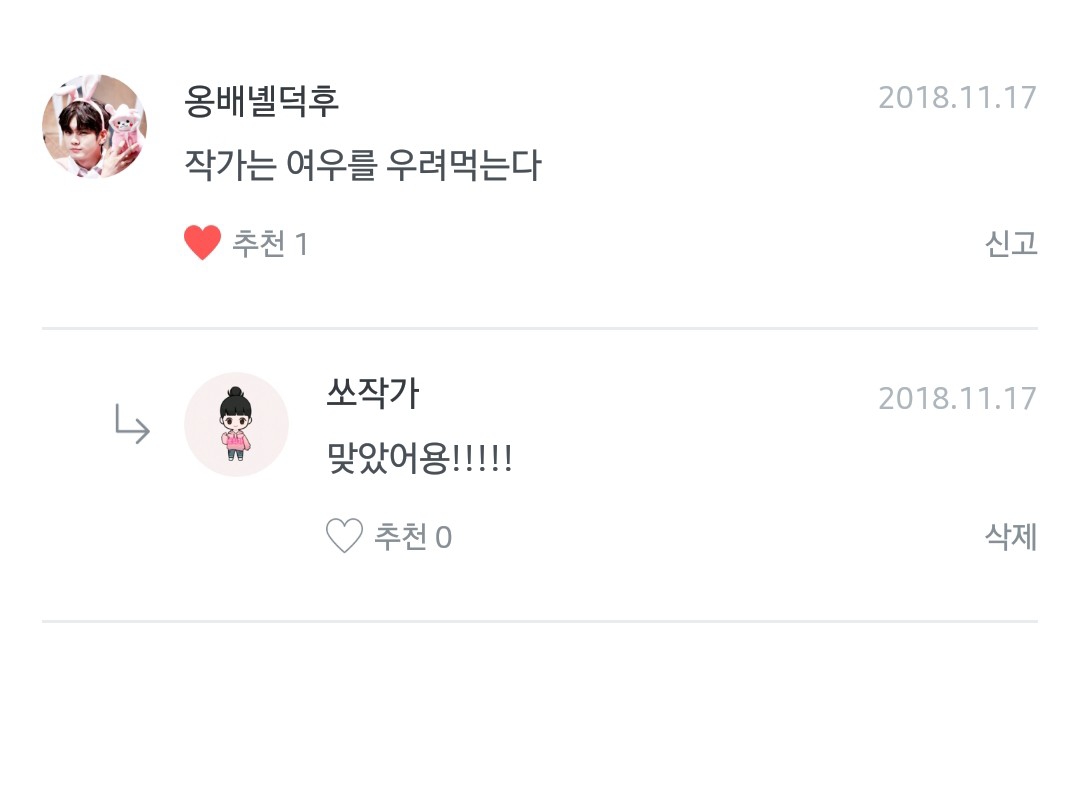The height and width of the screenshot is (810, 1080).
Task: Report the comment with 신고
Action: coord(1011,243)
